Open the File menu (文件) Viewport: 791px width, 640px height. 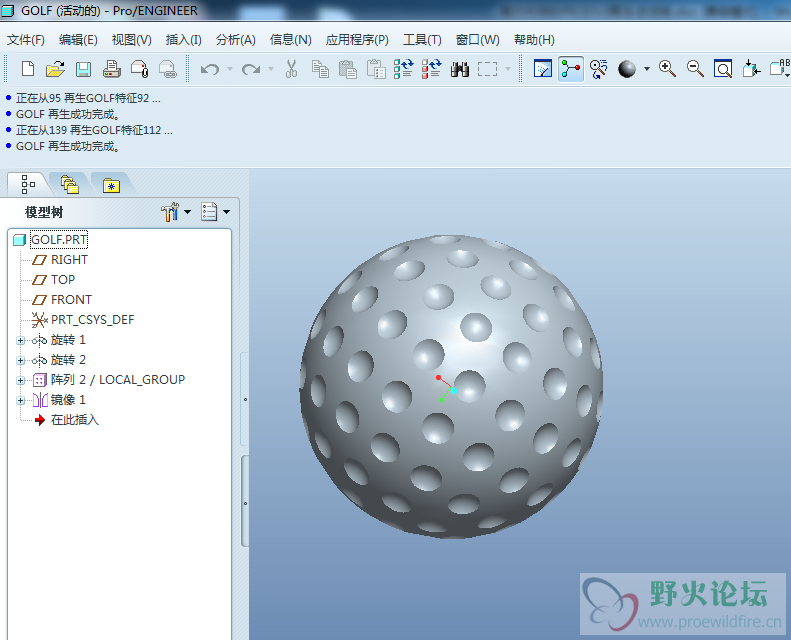tap(26, 40)
